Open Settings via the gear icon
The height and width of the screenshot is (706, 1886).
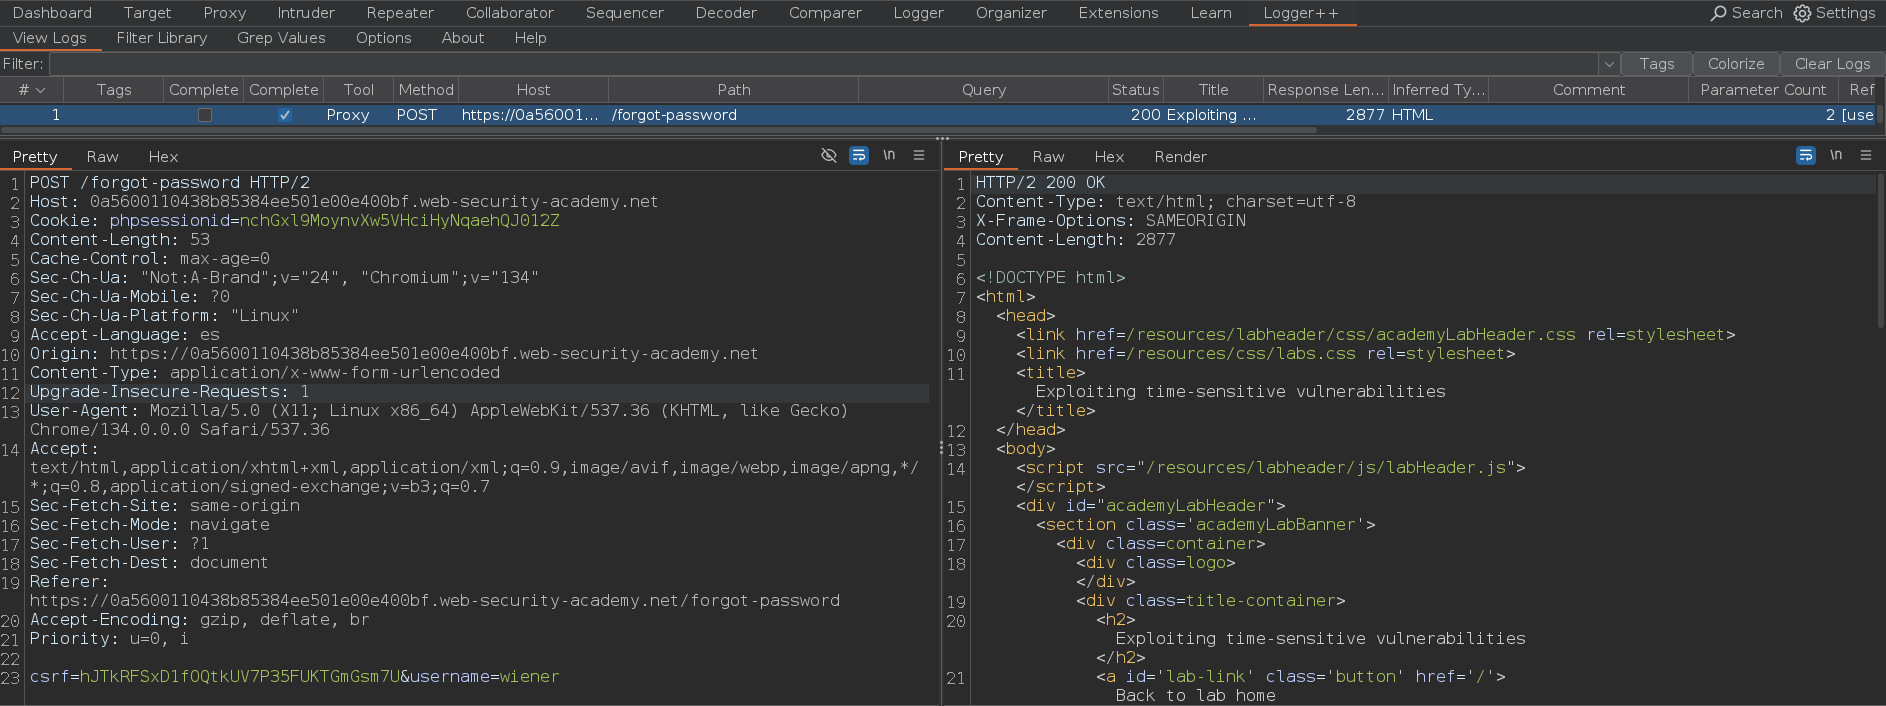[1802, 13]
